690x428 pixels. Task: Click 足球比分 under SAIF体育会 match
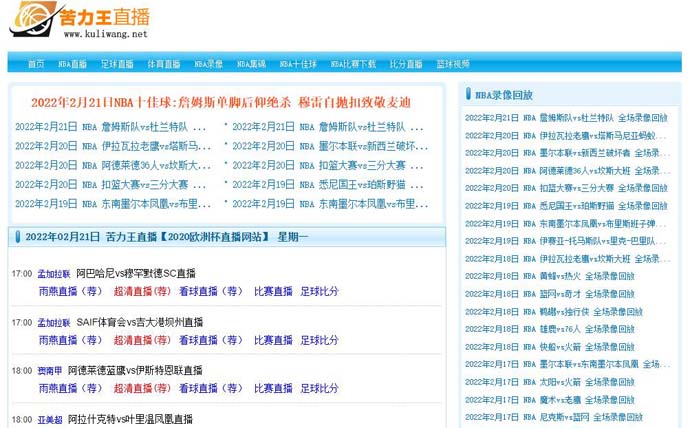pos(319,340)
